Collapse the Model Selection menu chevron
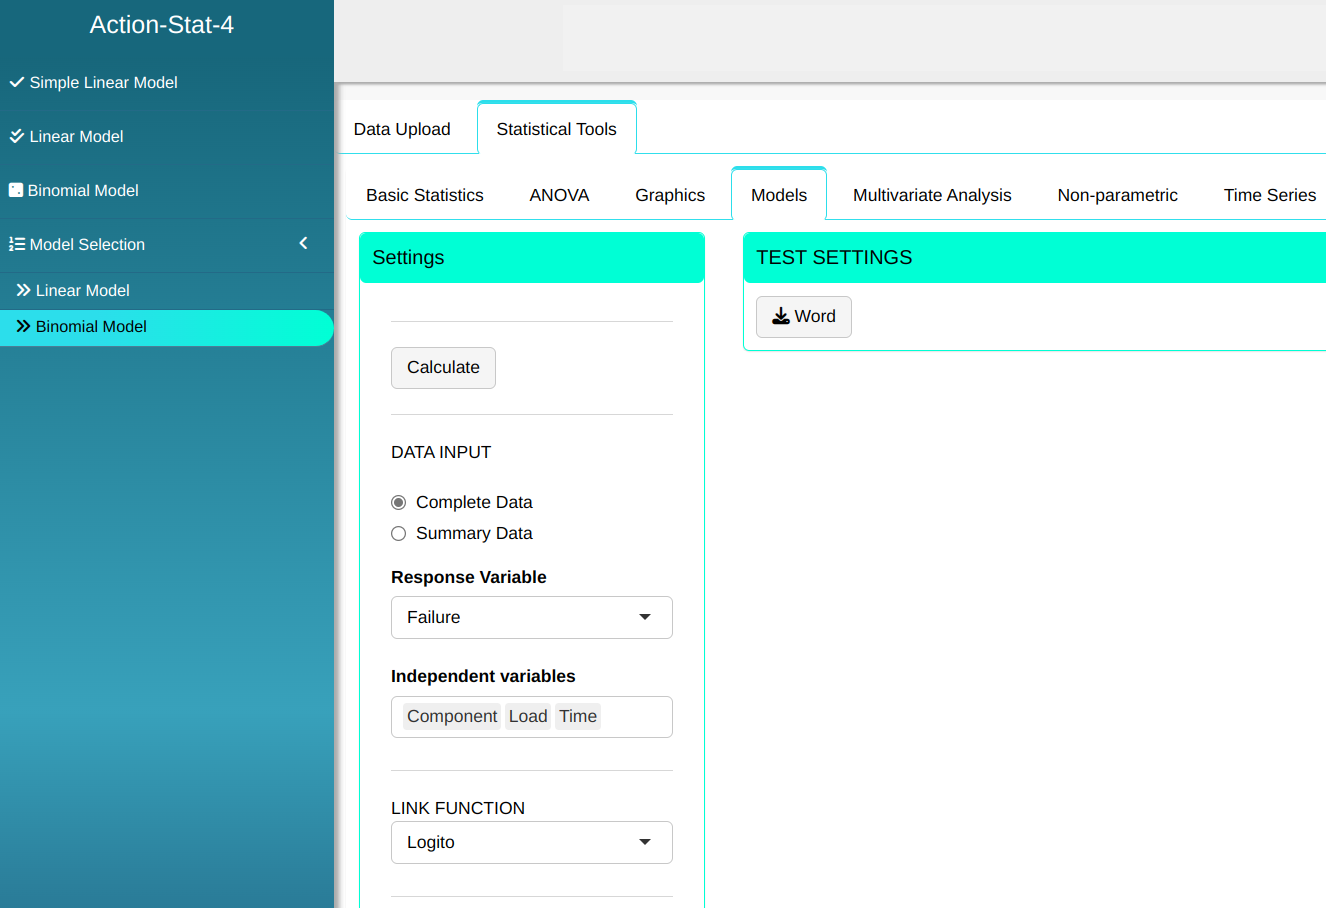 tap(303, 244)
